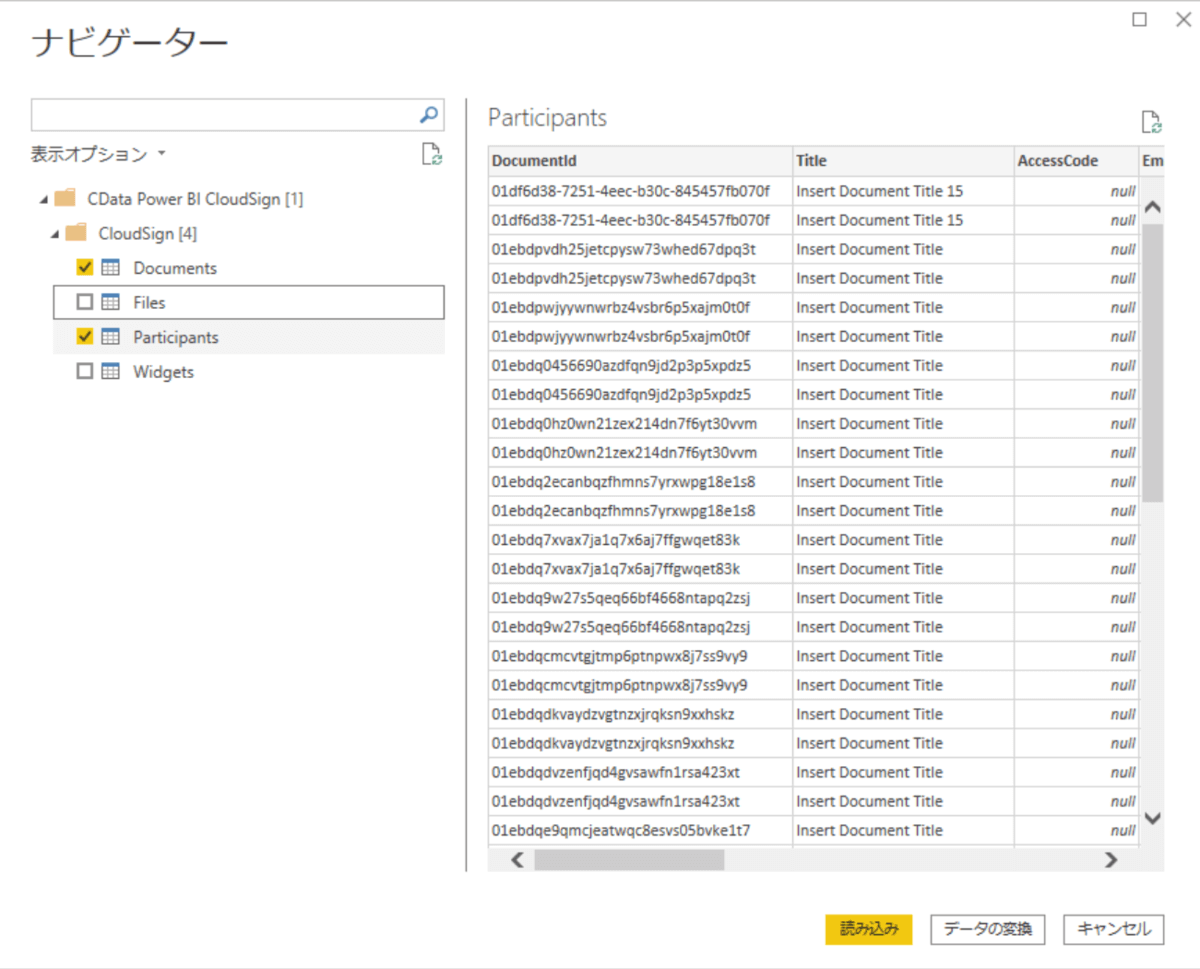Viewport: 1200px width, 969px height.
Task: Enable the Files checkbox
Action: (x=85, y=302)
